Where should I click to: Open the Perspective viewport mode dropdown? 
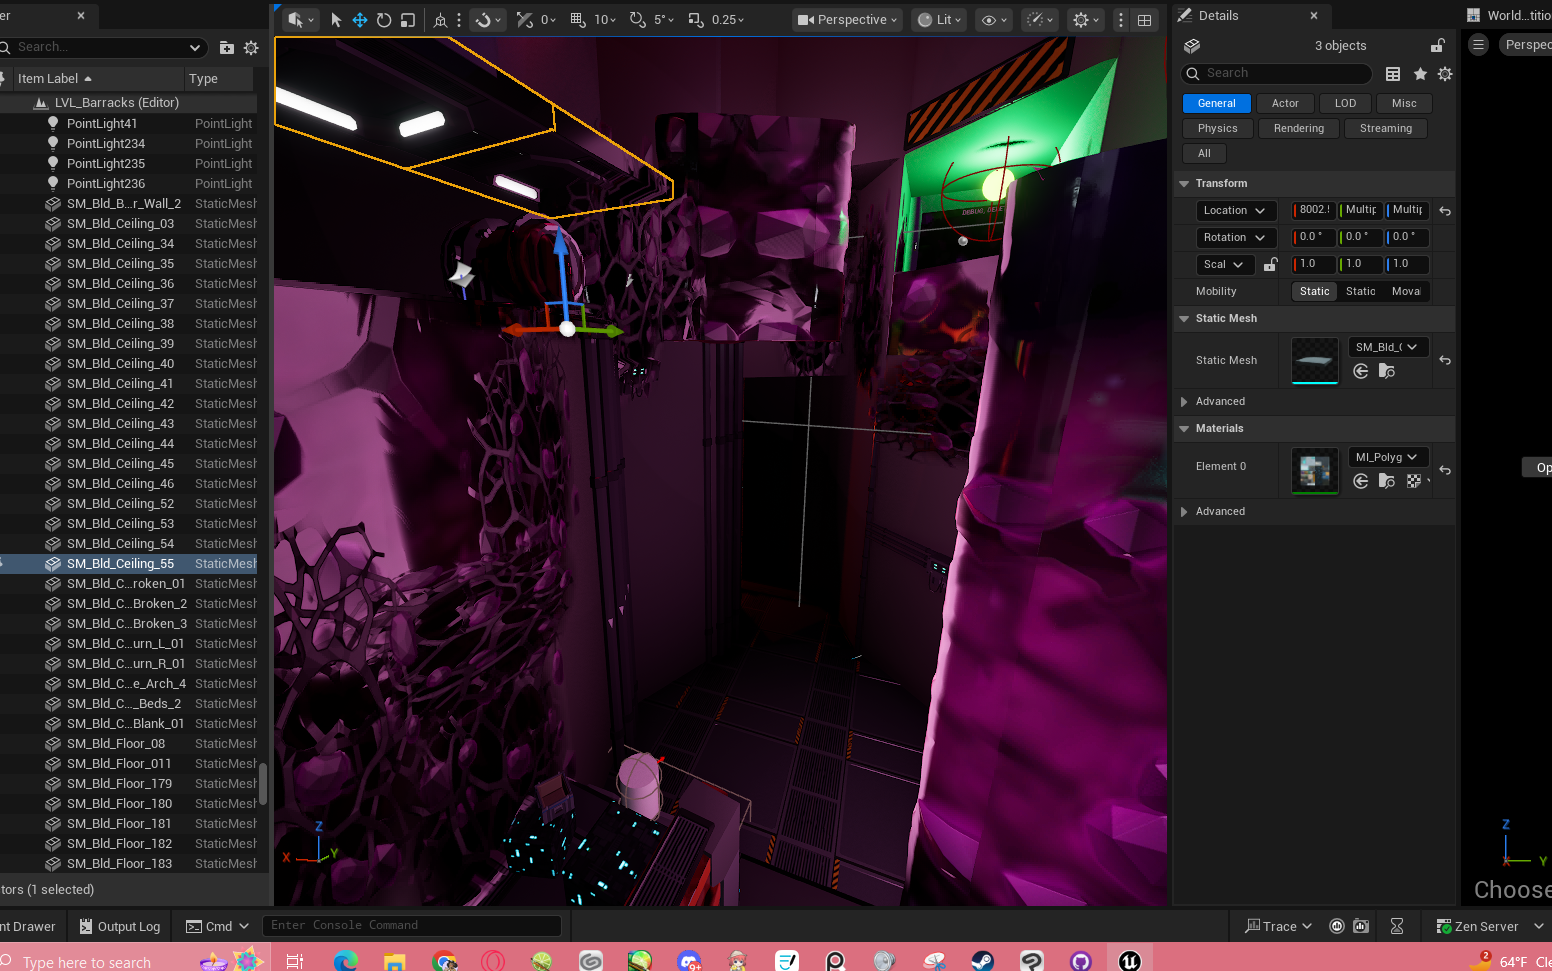click(x=848, y=20)
